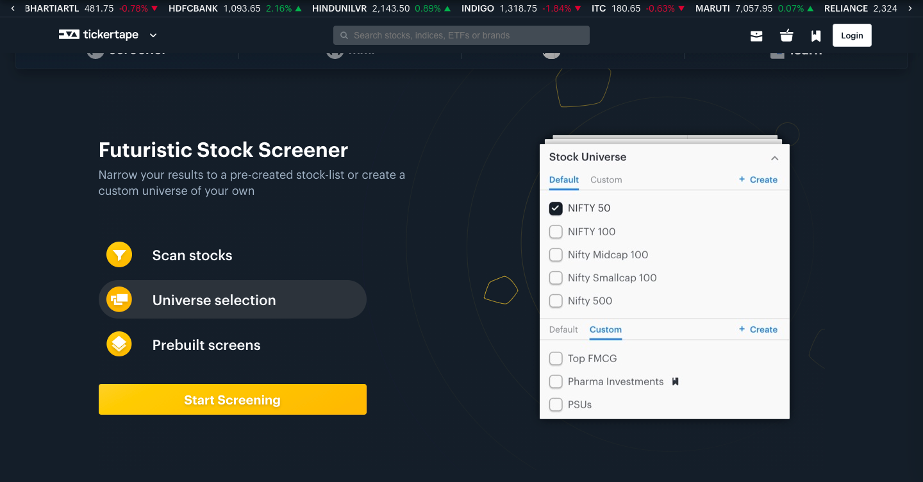Image resolution: width=923 pixels, height=482 pixels.
Task: Select Default tab in lower panel
Action: [563, 329]
